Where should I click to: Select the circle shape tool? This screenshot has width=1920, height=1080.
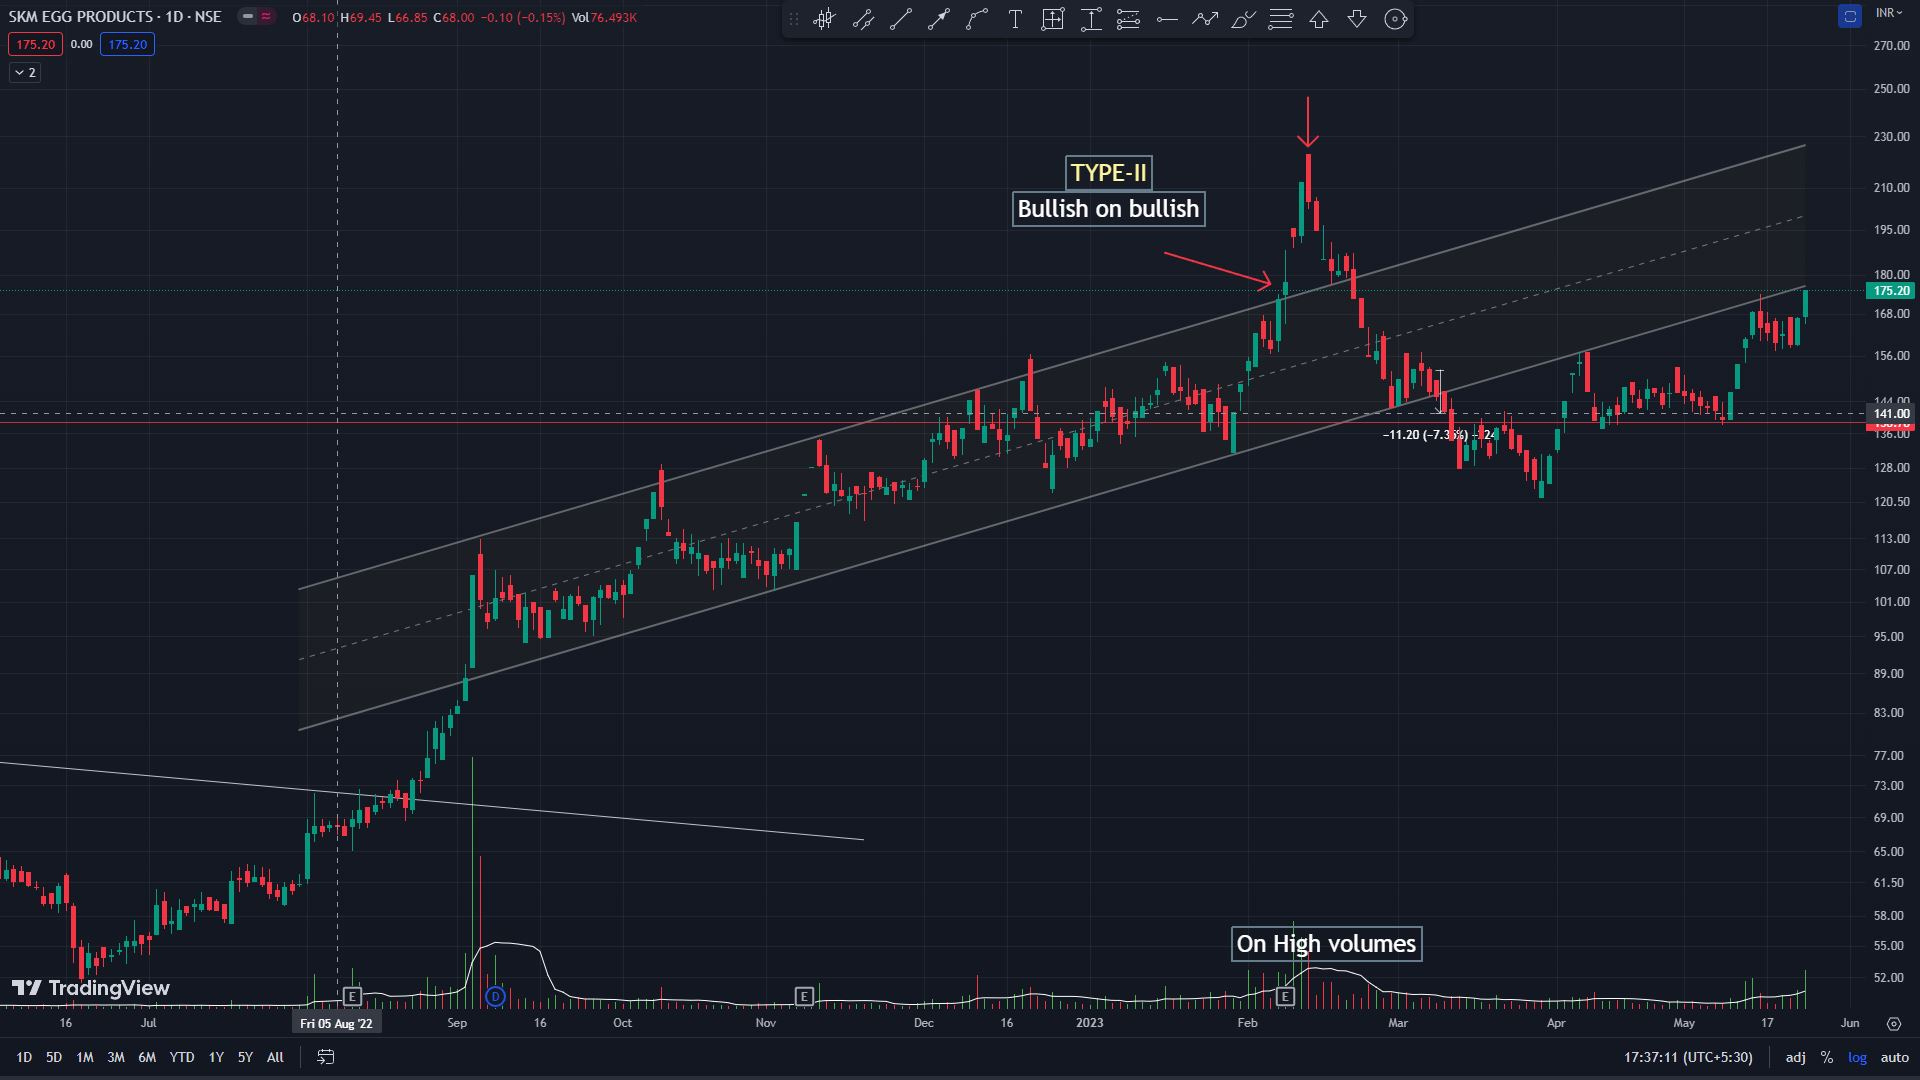[x=1395, y=19]
